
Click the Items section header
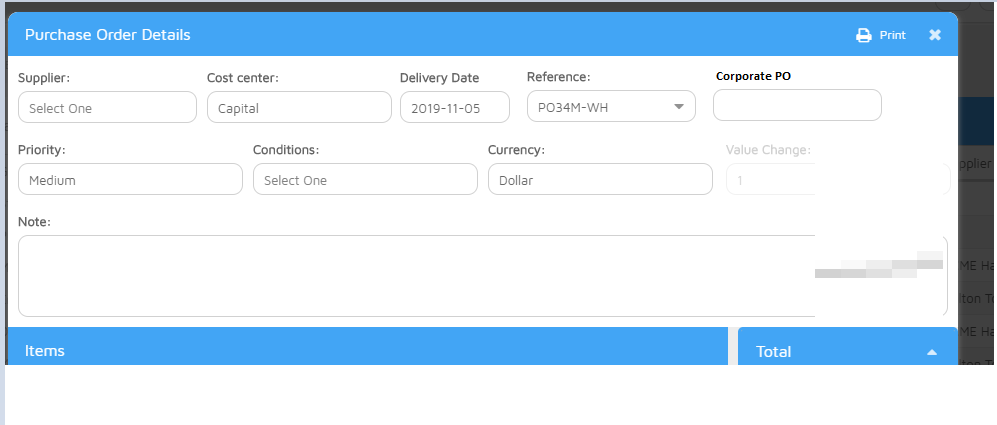(x=45, y=351)
